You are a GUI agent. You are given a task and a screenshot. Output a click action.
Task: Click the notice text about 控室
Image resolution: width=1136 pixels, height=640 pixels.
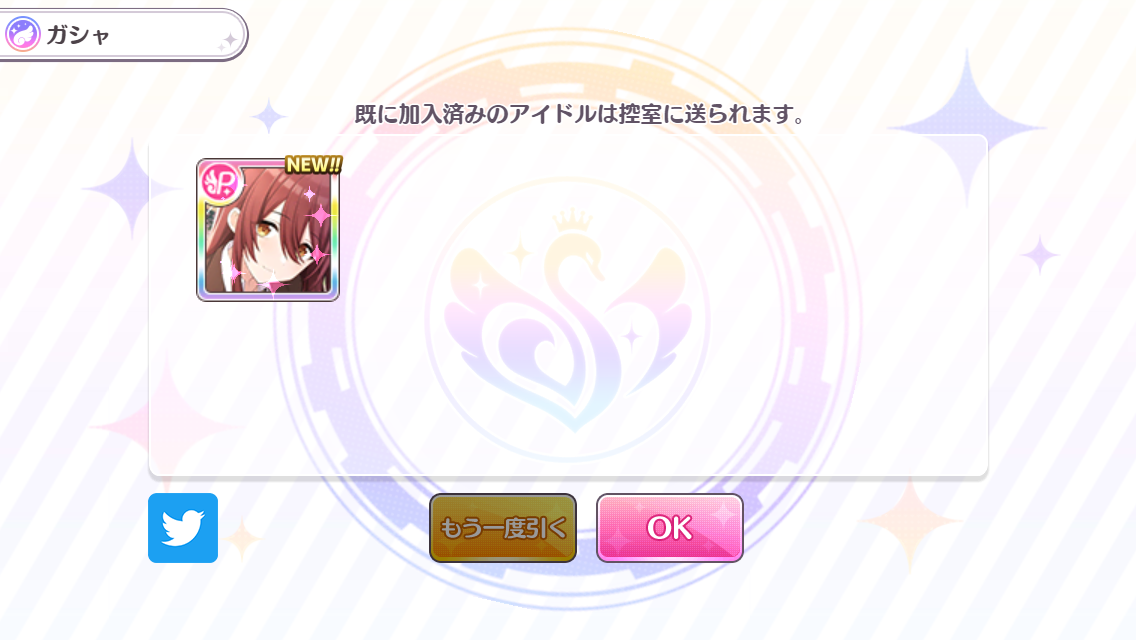580,115
